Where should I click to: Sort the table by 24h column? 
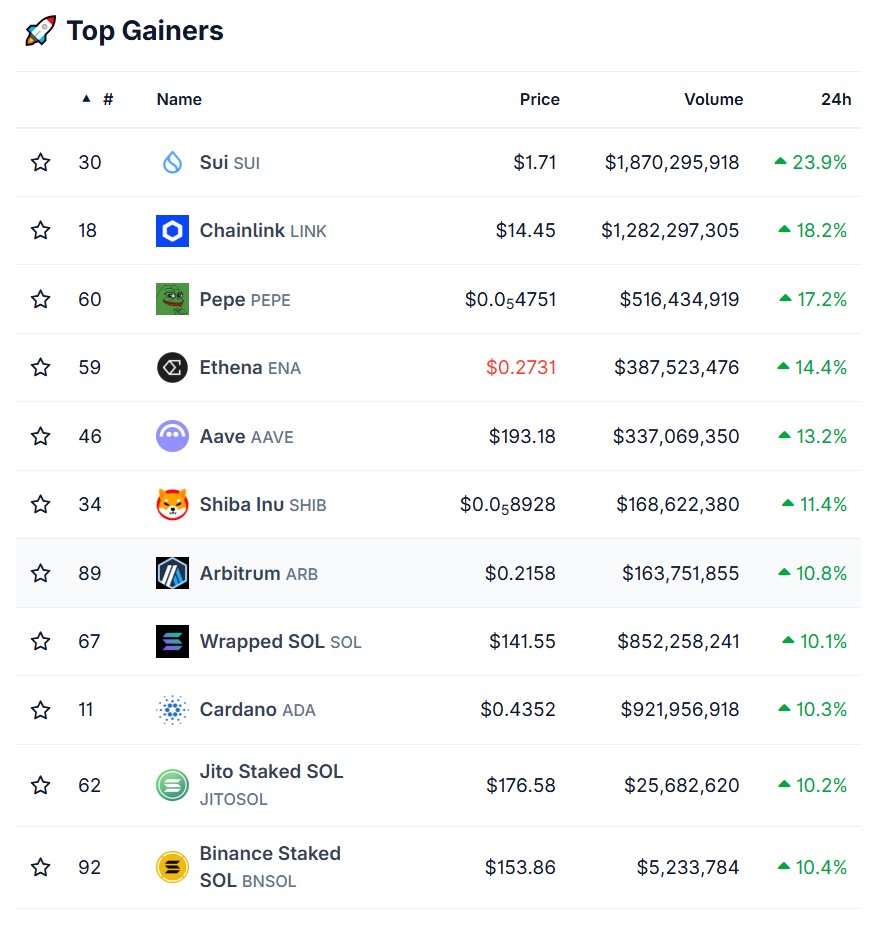(x=834, y=99)
